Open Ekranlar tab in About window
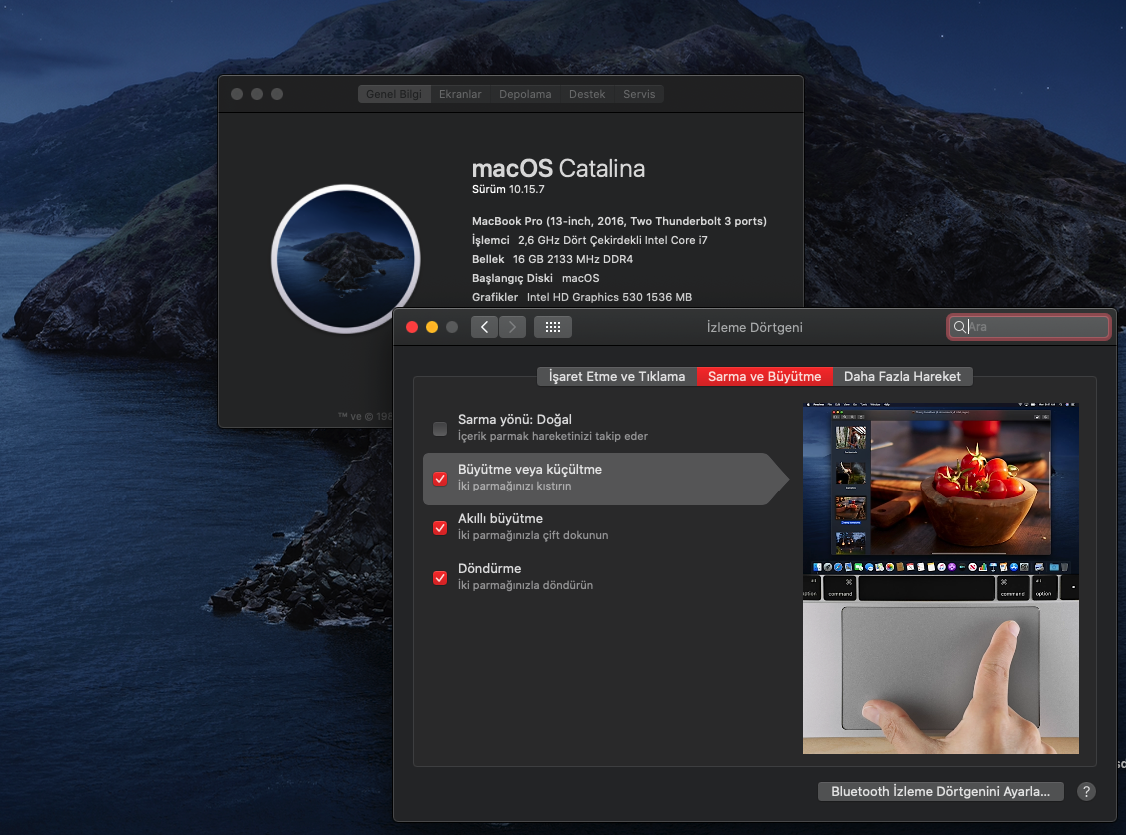1126x835 pixels. pos(460,94)
